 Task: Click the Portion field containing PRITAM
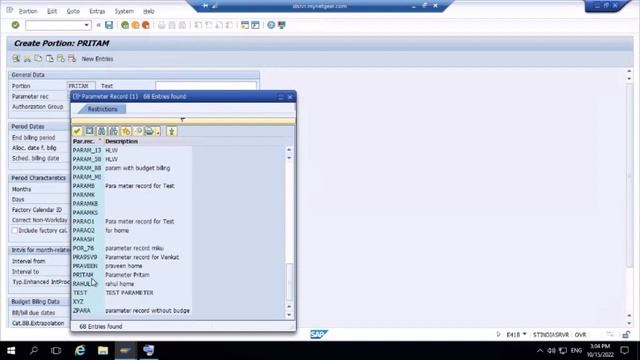tap(81, 86)
